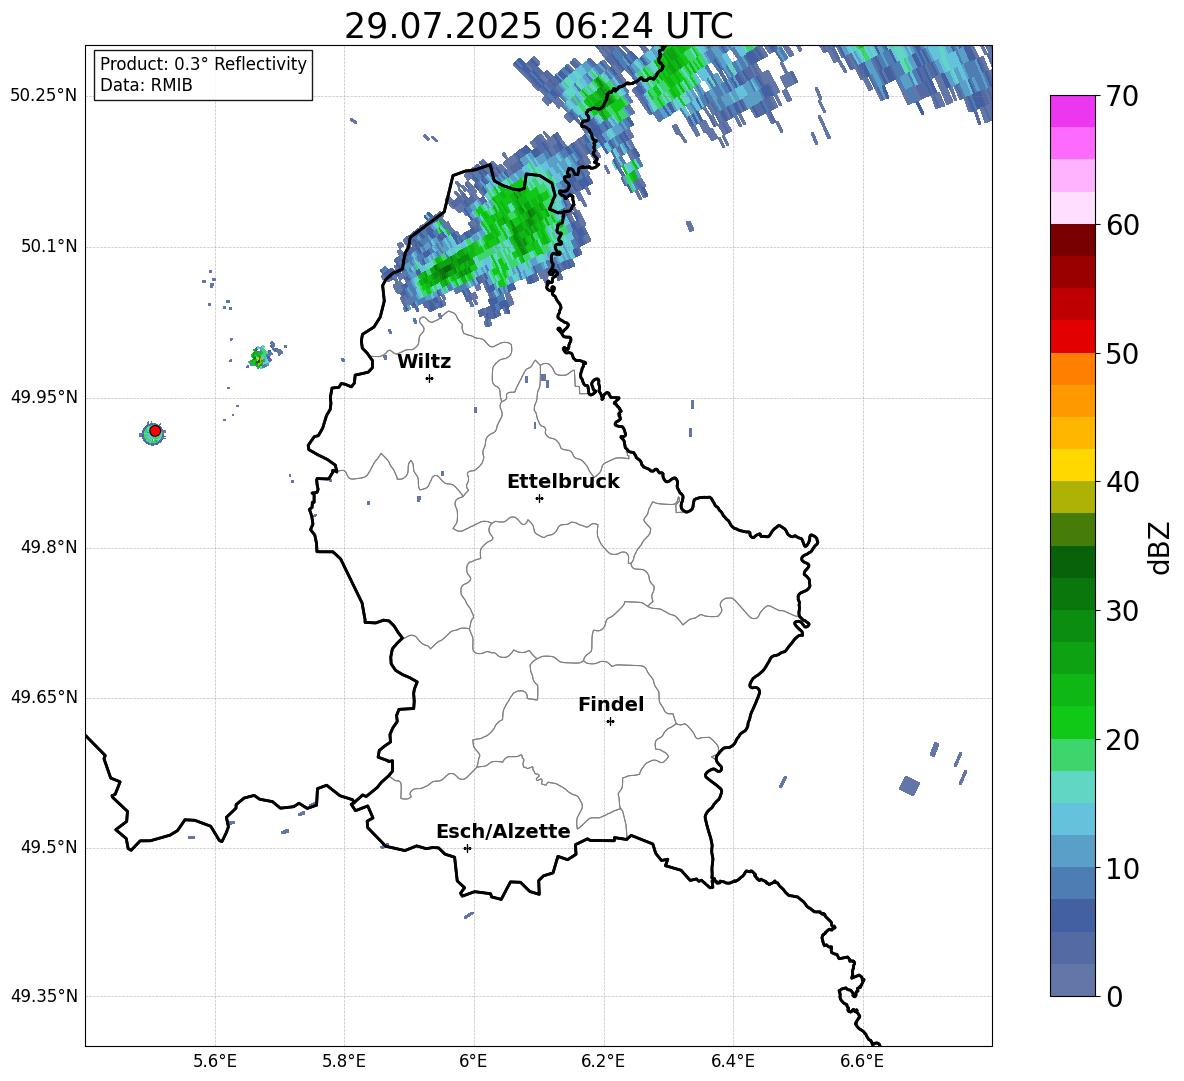This screenshot has height=1081, width=1184.
Task: Click the red dot radar marker
Action: [x=155, y=430]
